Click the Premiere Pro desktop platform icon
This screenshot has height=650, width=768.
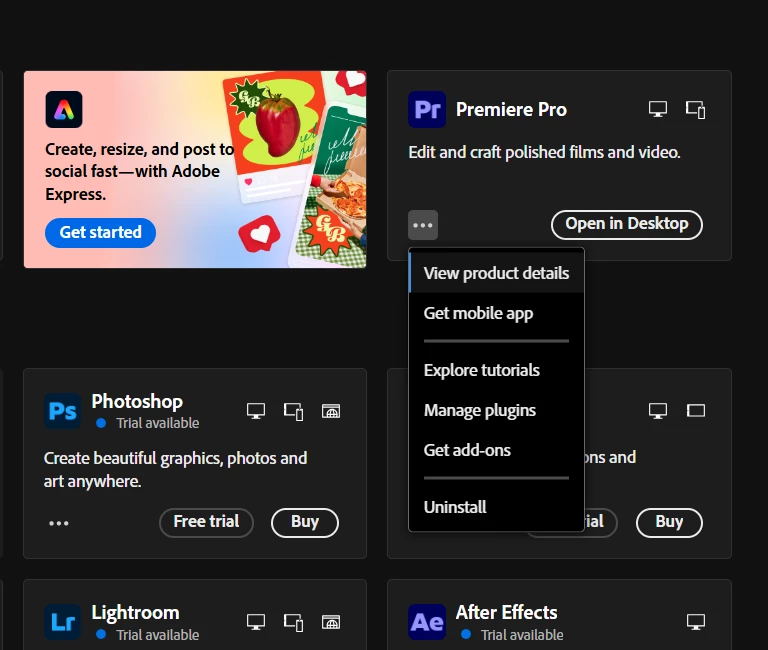[658, 109]
